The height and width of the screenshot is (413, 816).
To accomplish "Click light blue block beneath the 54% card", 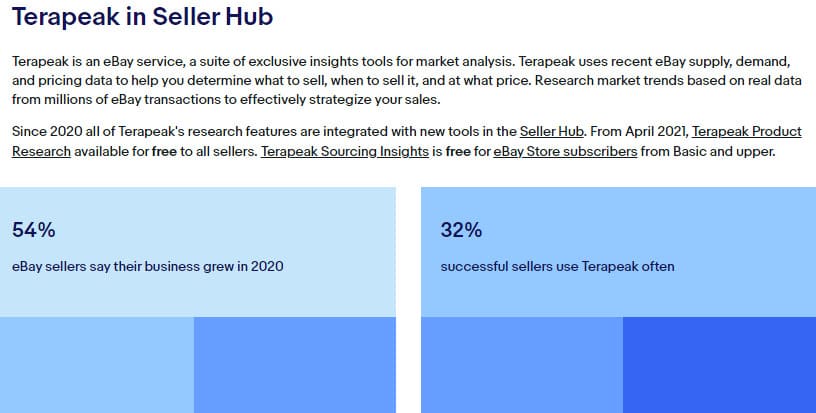I will (97, 365).
